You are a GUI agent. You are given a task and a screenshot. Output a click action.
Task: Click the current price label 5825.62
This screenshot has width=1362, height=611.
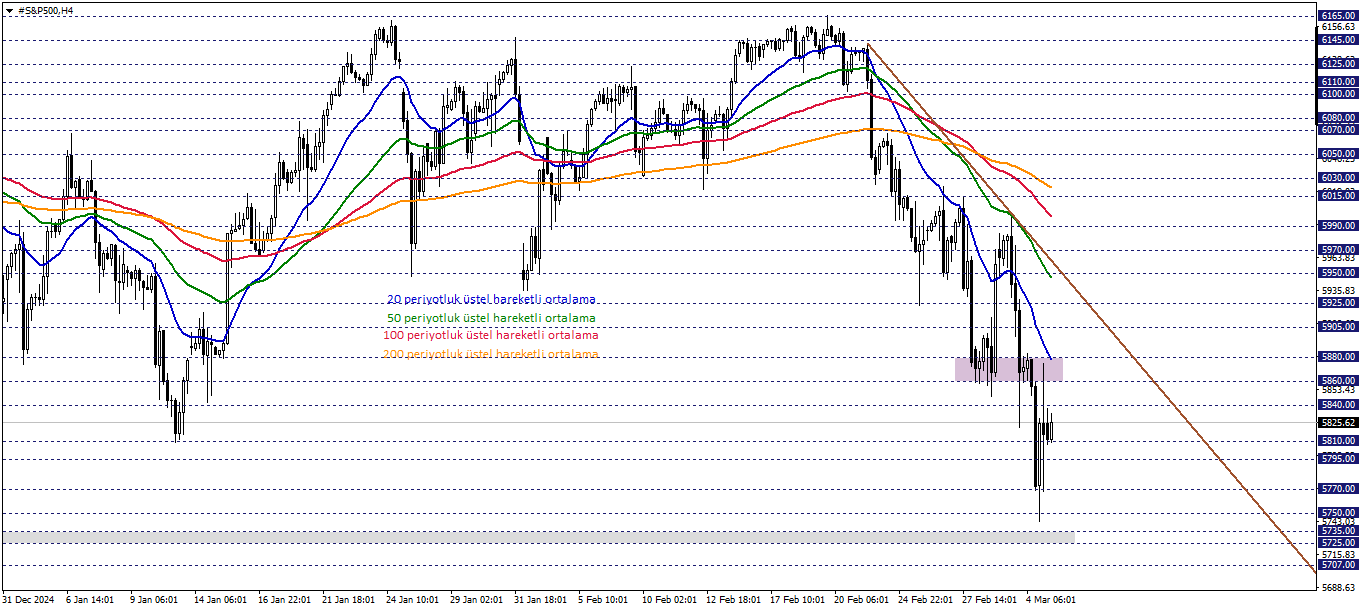click(1338, 423)
